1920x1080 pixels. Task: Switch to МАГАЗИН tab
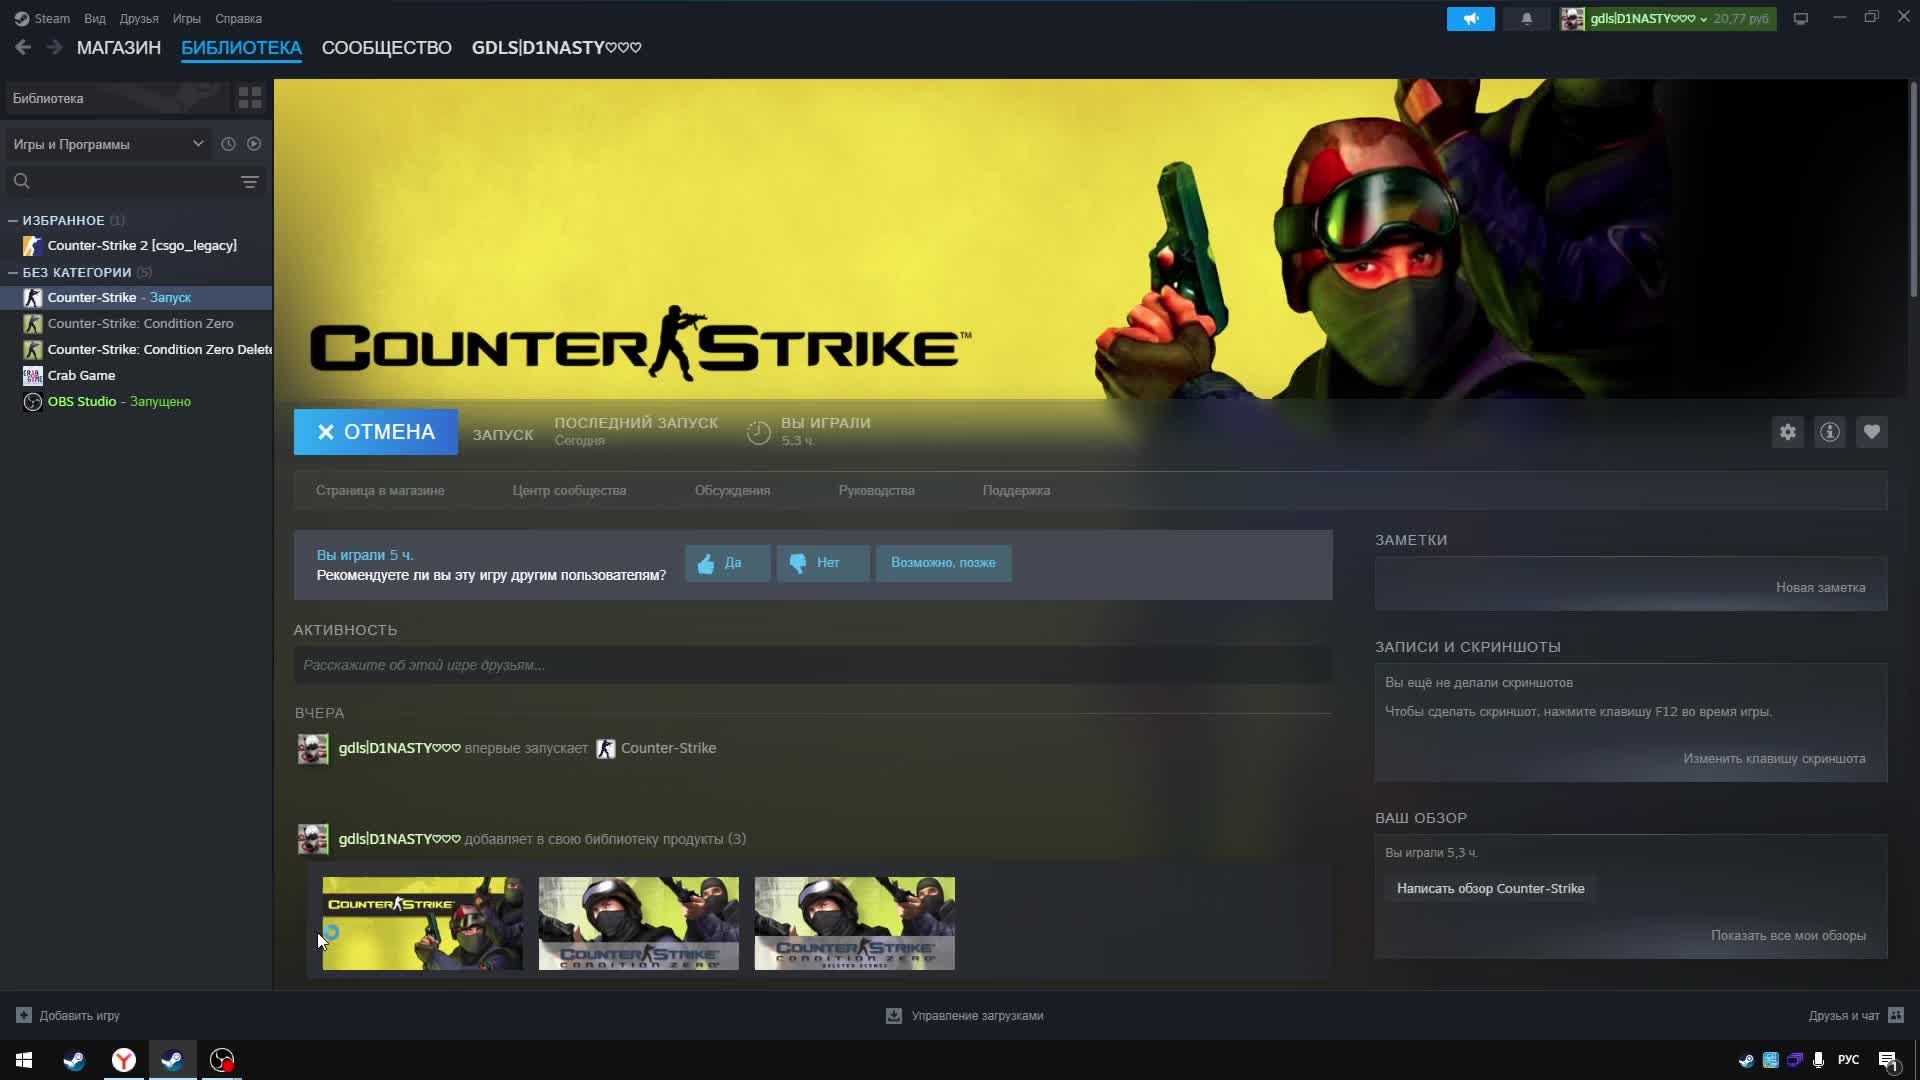[x=119, y=48]
